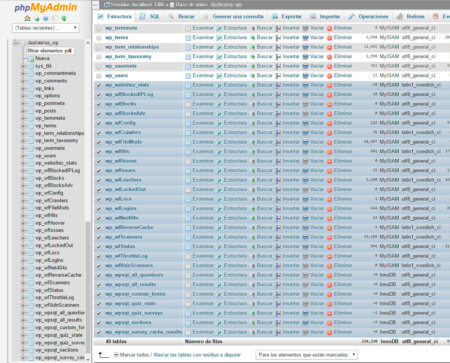Expand wp_wfConfig node in sidebar tree
Viewport: 450px width, 363px height.
[x=23, y=193]
